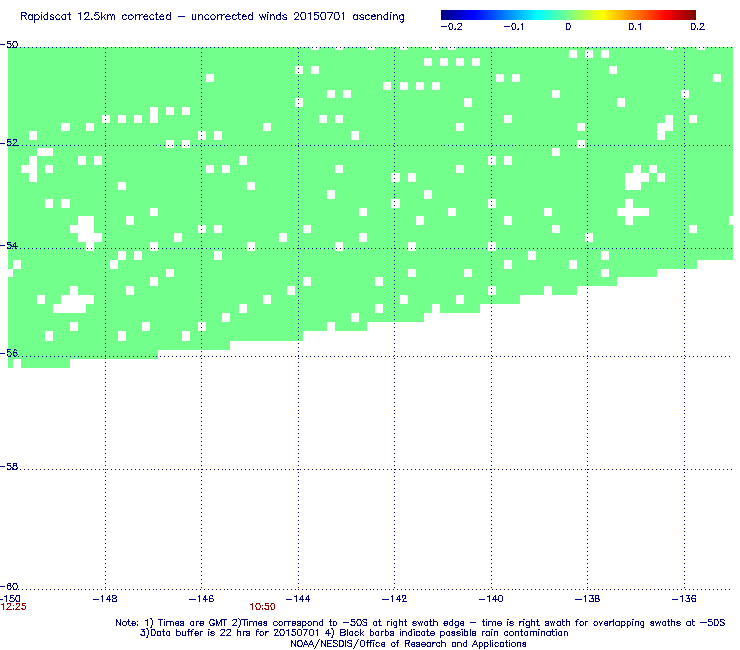Click the -146 longitude axis label
Image resolution: width=740 pixels, height=650 pixels.
pyautogui.click(x=201, y=599)
